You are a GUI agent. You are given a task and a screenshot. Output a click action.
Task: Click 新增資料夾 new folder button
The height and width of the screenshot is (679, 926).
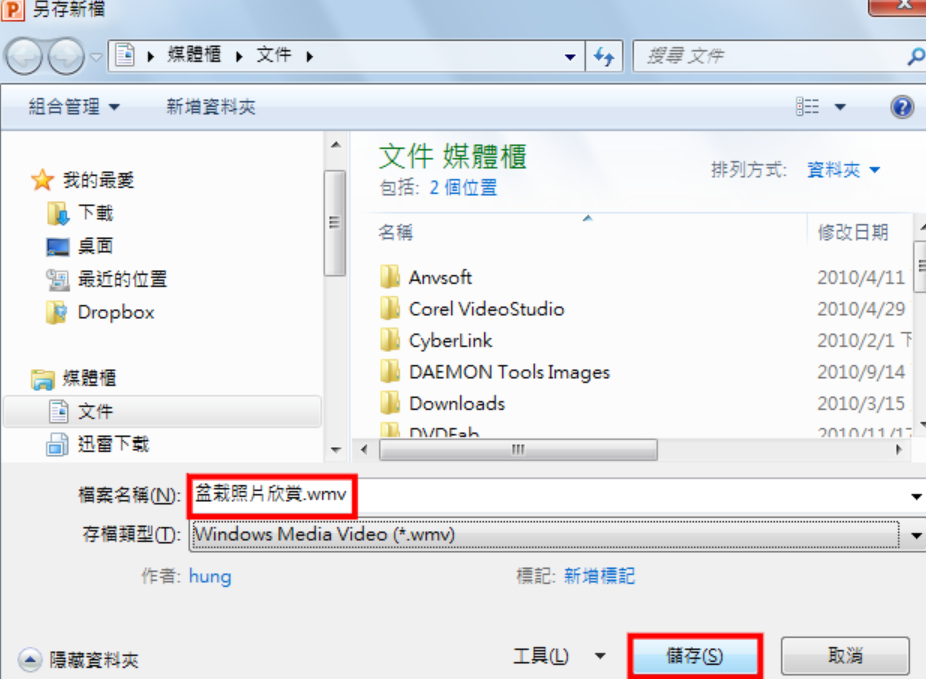pos(211,107)
